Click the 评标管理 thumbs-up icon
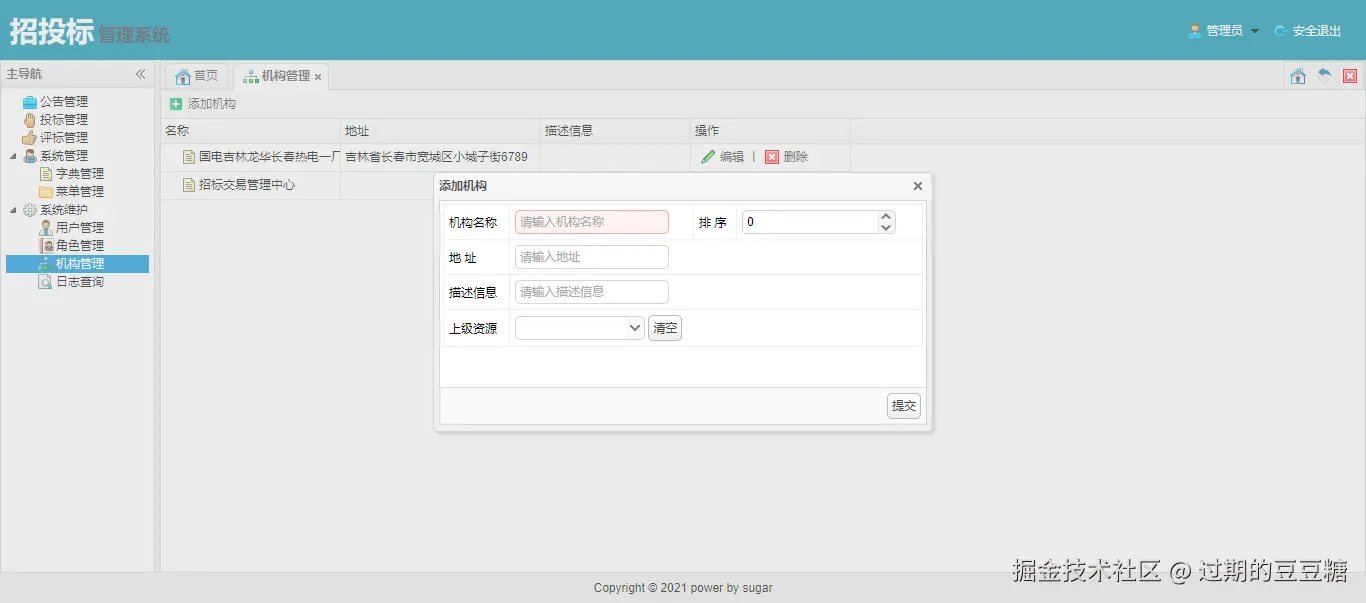The image size is (1366, 603). [x=30, y=138]
